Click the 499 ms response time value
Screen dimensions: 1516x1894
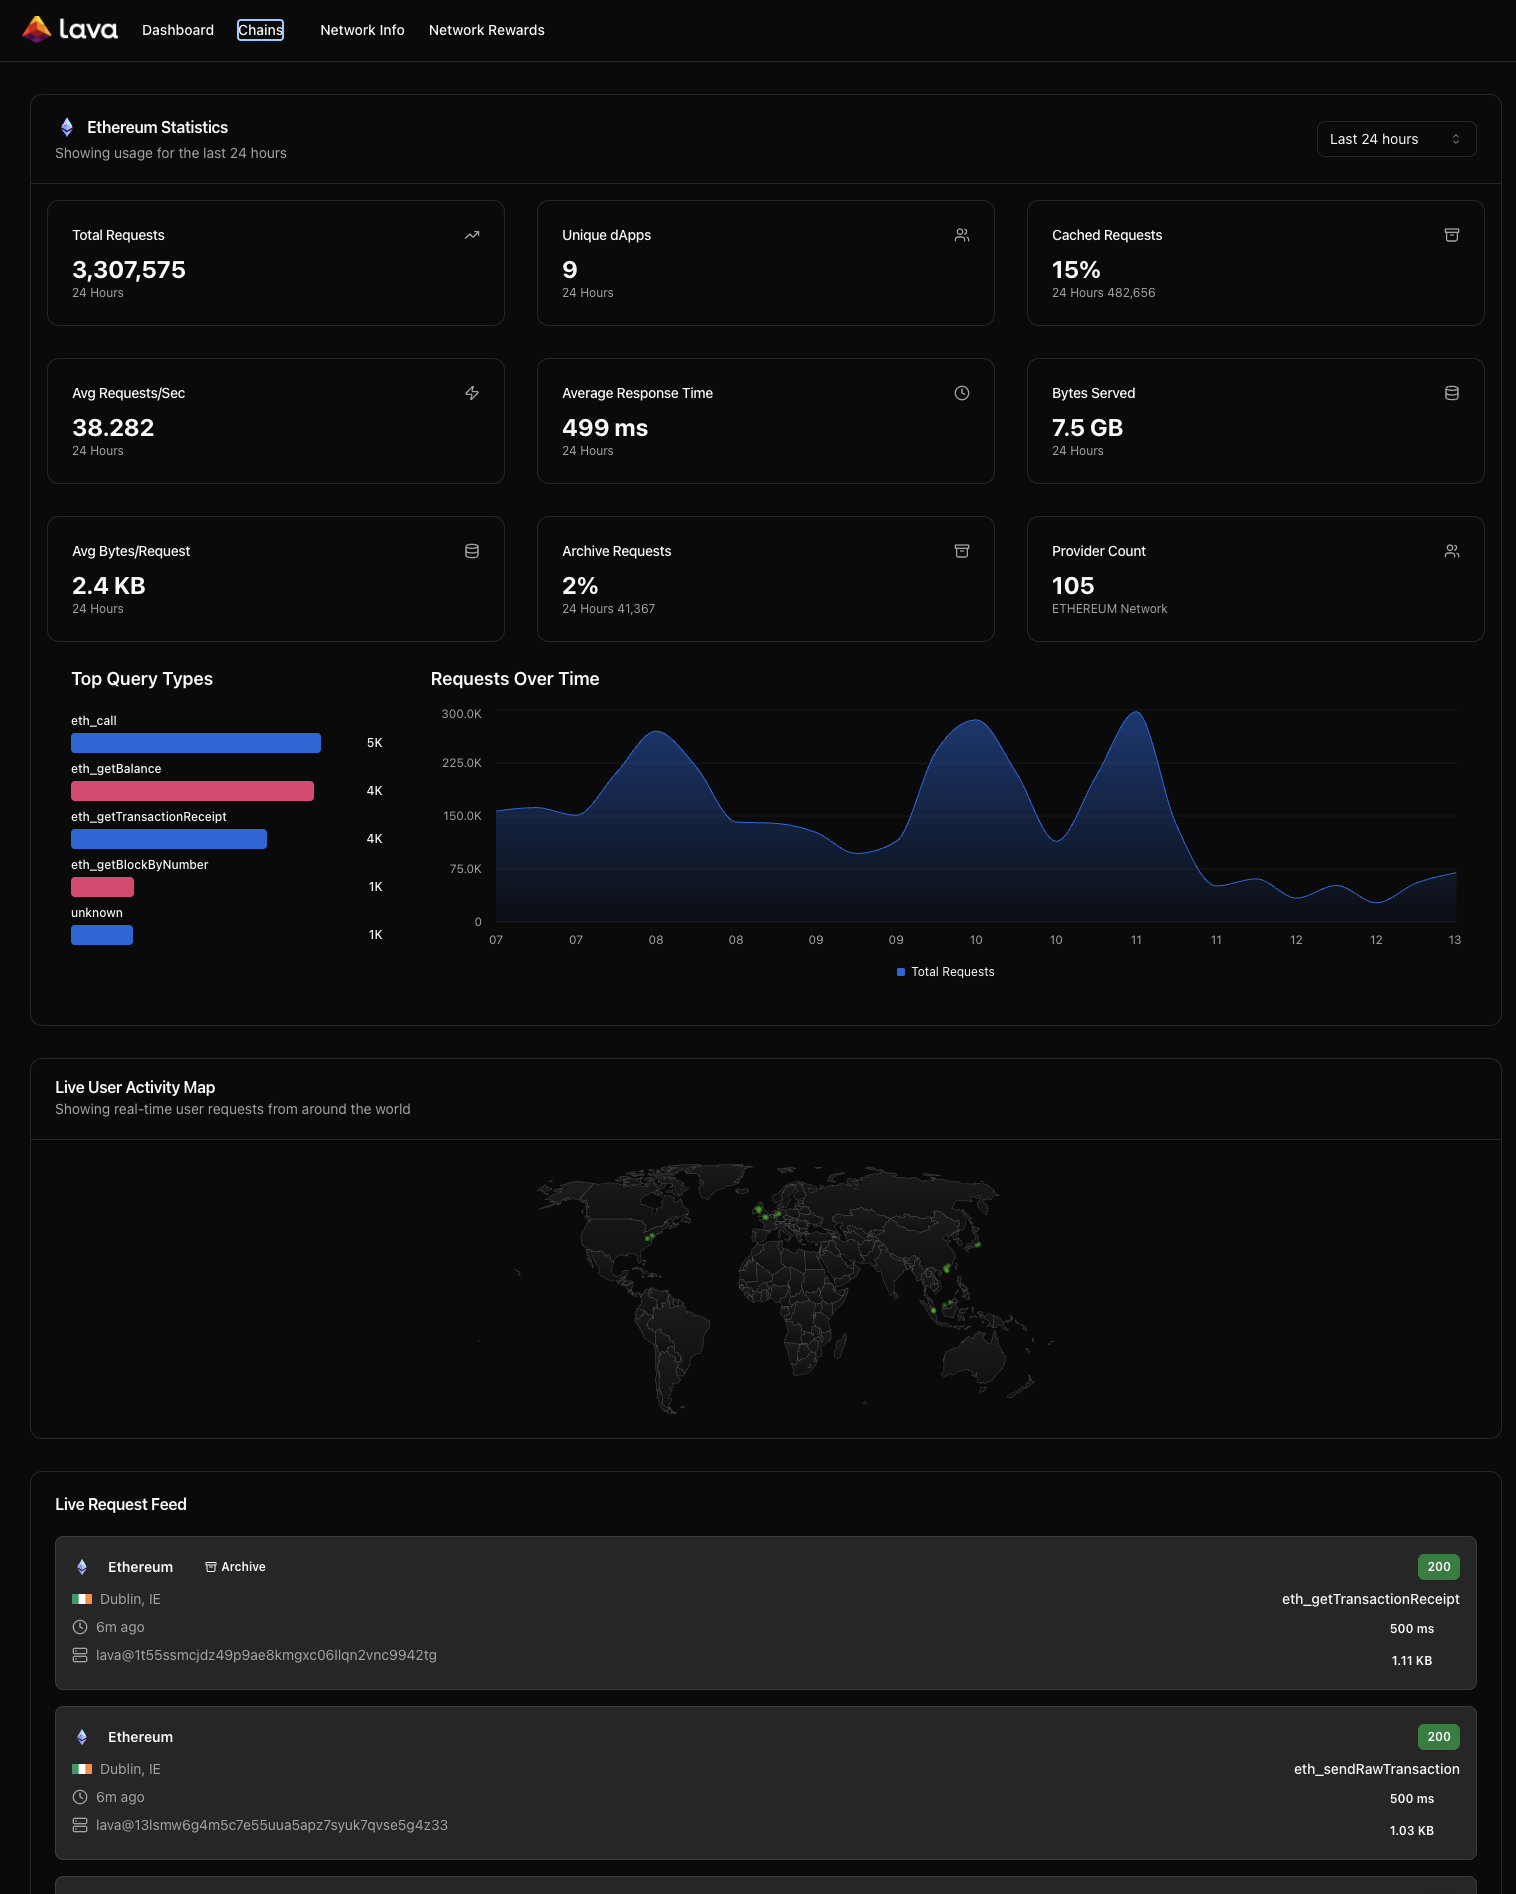(x=605, y=428)
